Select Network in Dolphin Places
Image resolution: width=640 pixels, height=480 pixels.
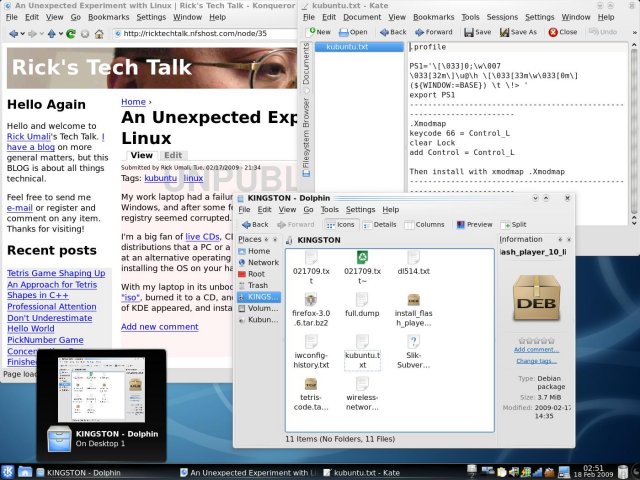pos(259,262)
